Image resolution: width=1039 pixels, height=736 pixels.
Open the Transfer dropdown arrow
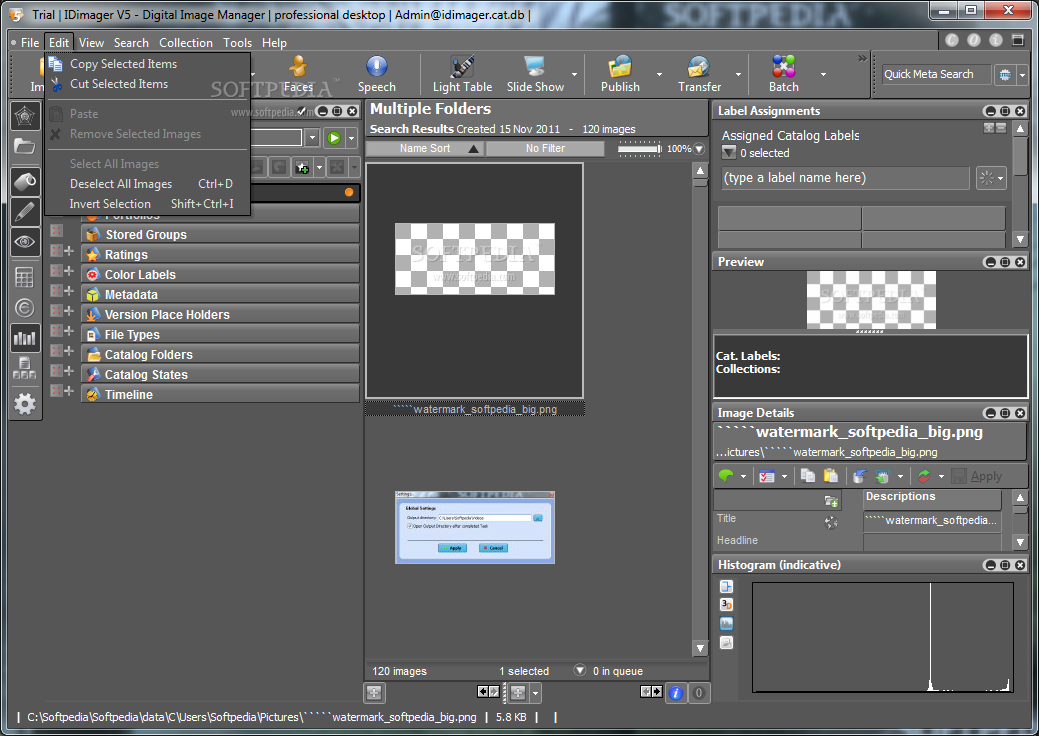738,74
